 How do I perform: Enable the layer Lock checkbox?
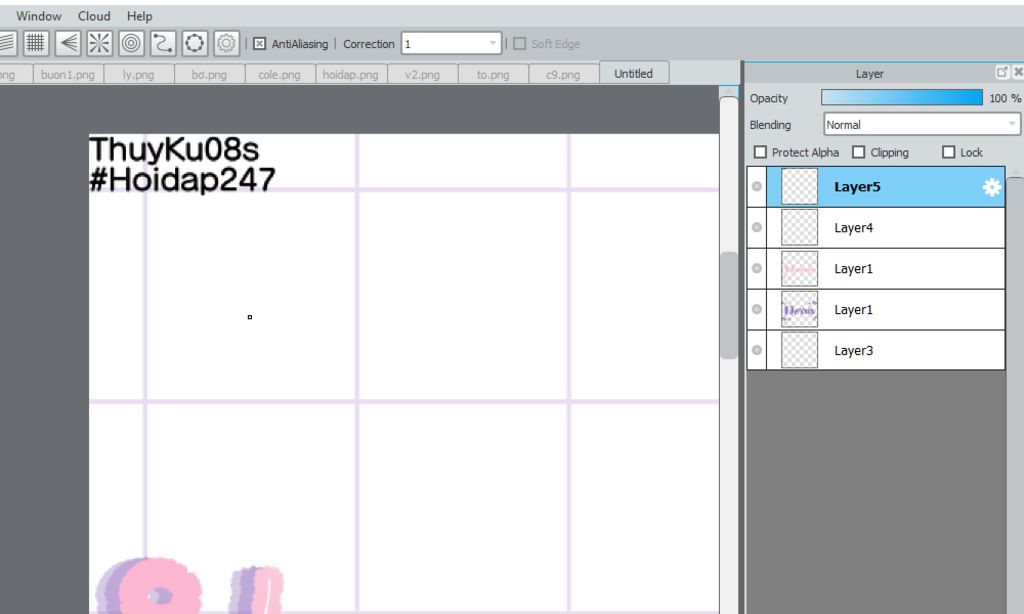click(x=949, y=152)
